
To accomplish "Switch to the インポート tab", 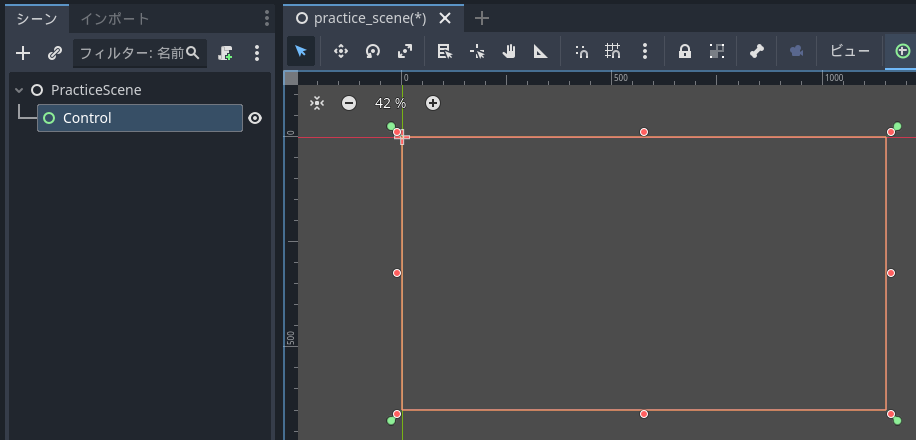I will click(115, 19).
